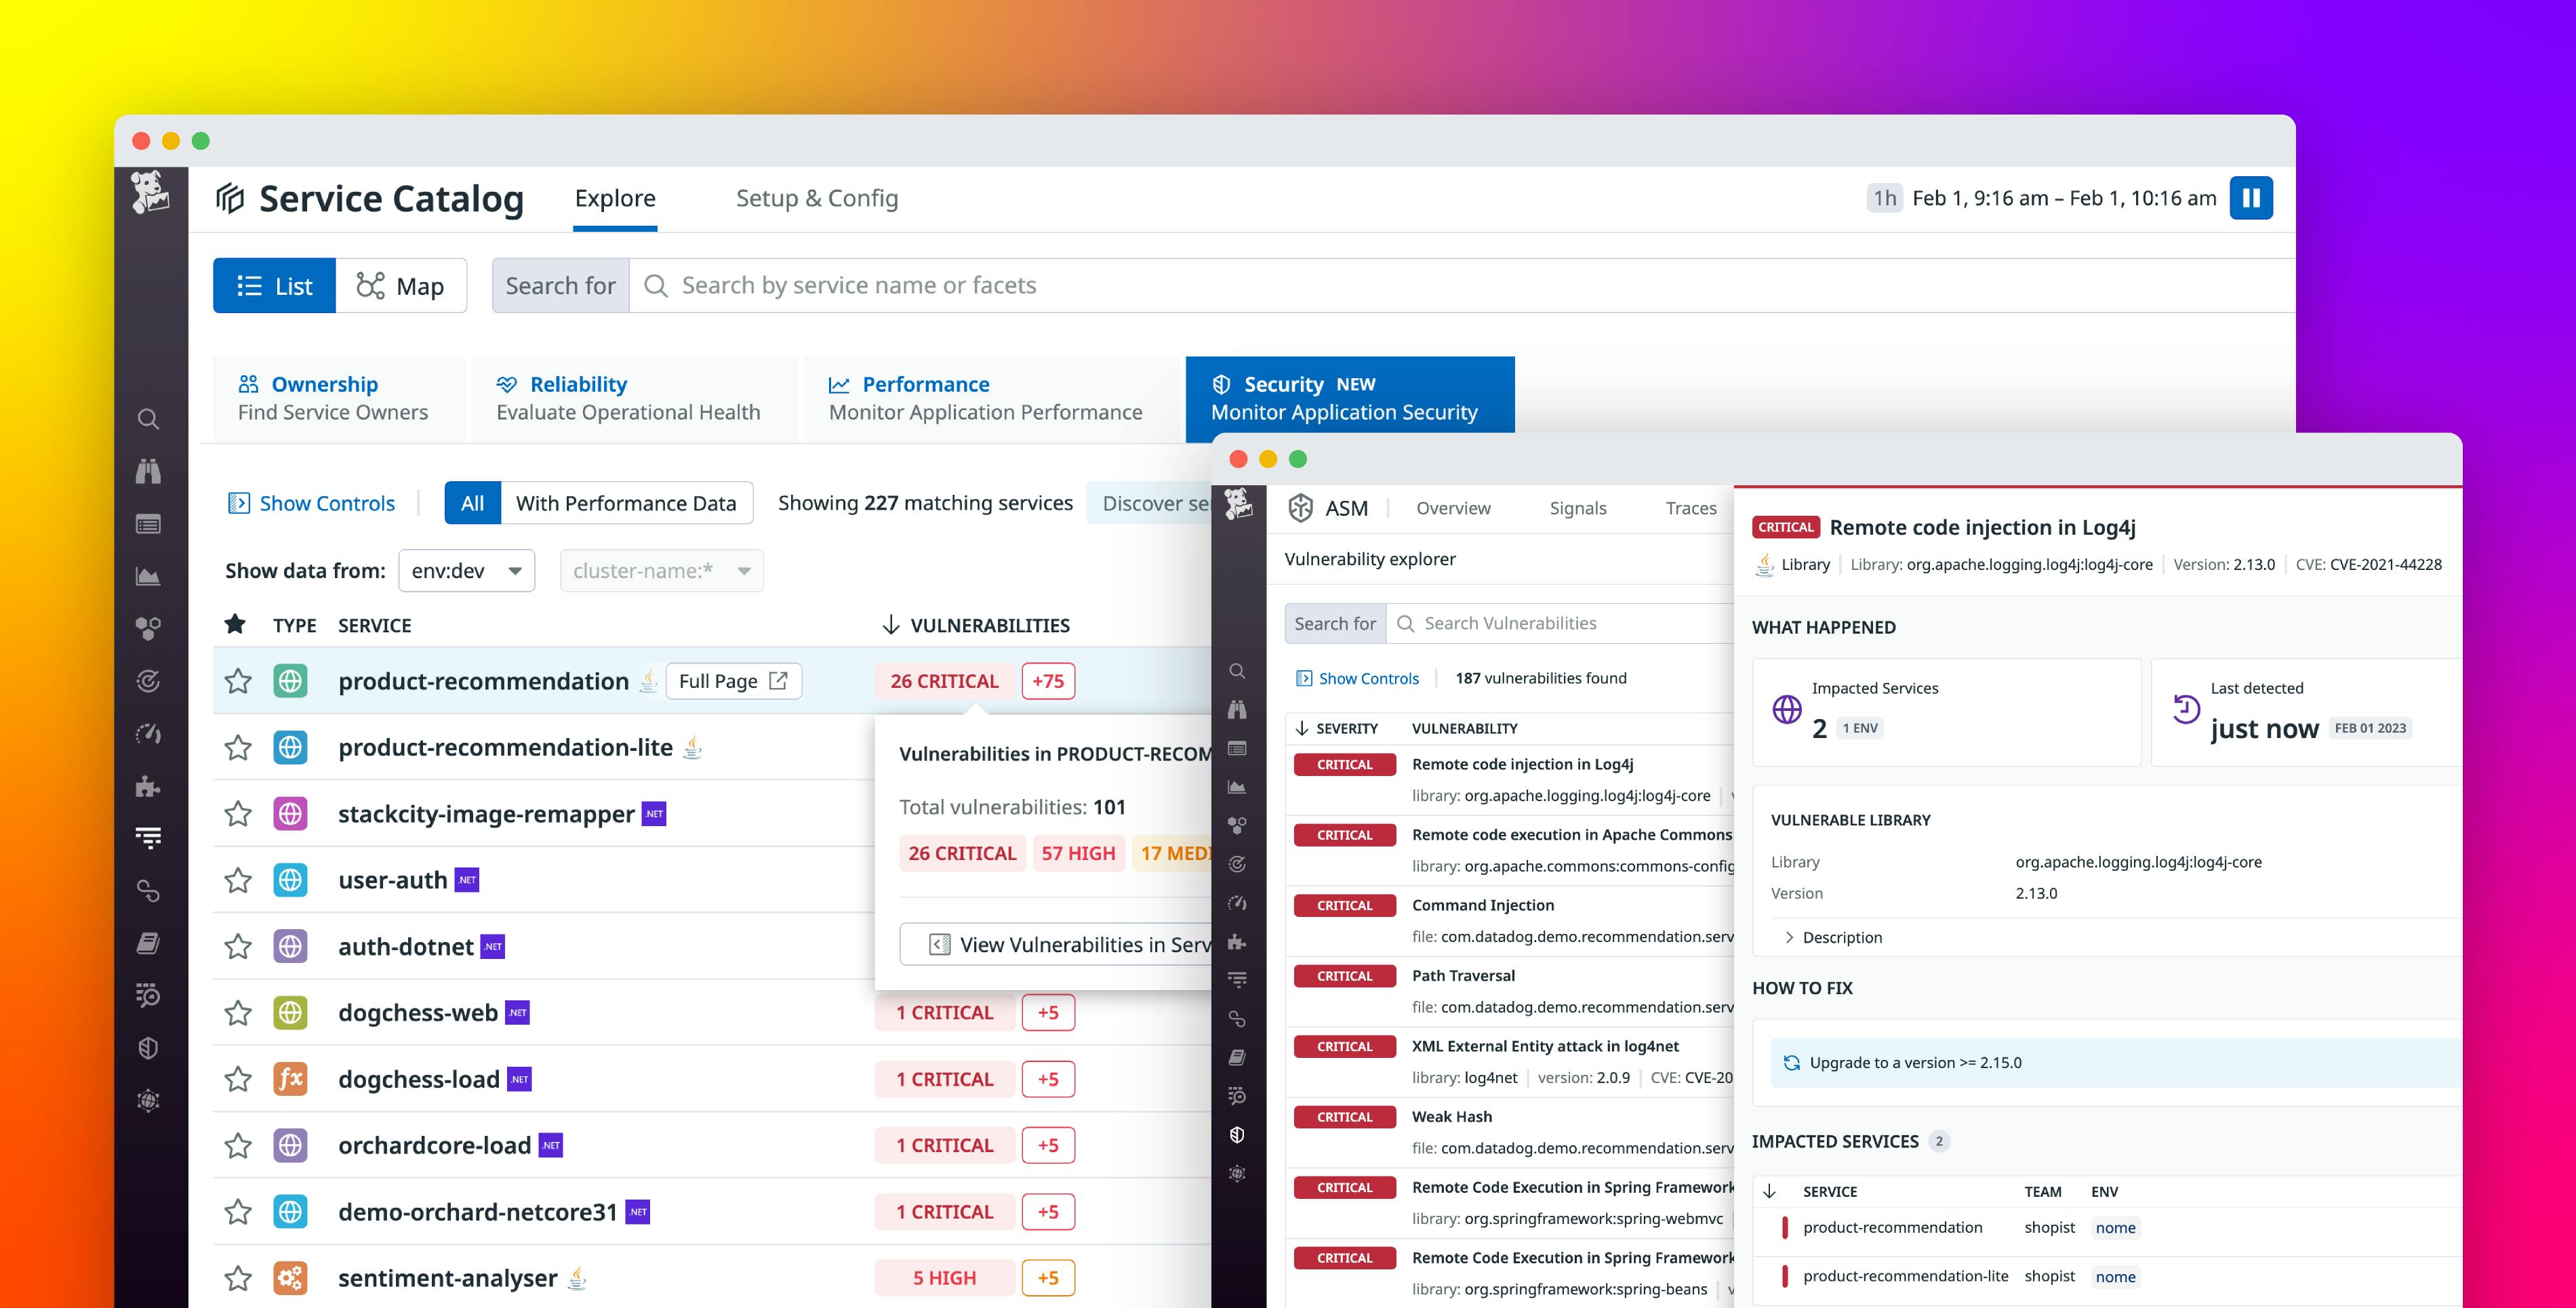Switch to Map view
The width and height of the screenshot is (2576, 1308).
pyautogui.click(x=402, y=285)
